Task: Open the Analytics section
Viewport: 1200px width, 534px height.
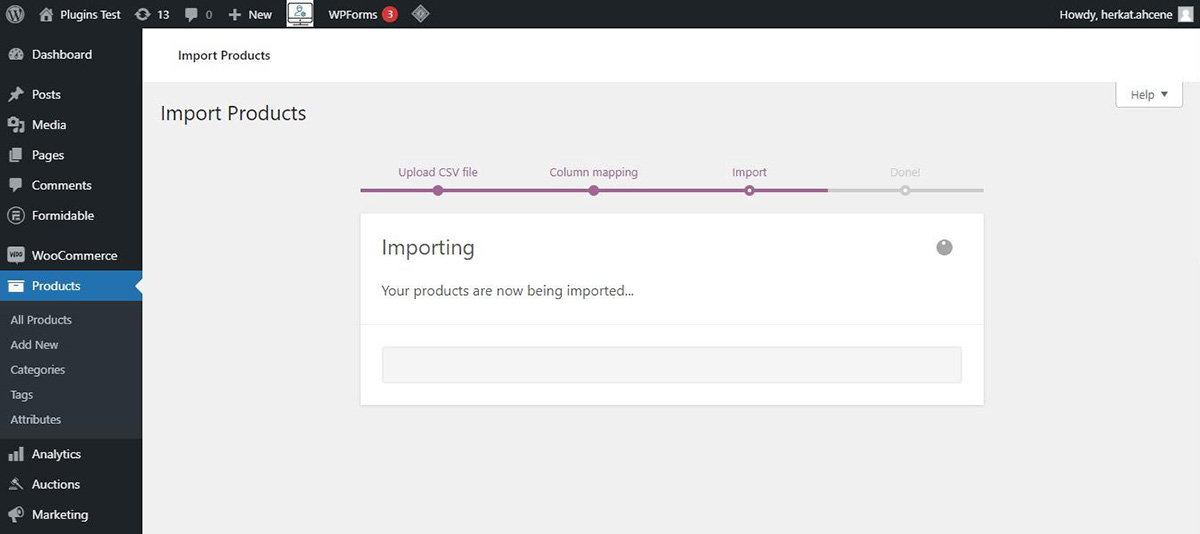Action: point(56,454)
